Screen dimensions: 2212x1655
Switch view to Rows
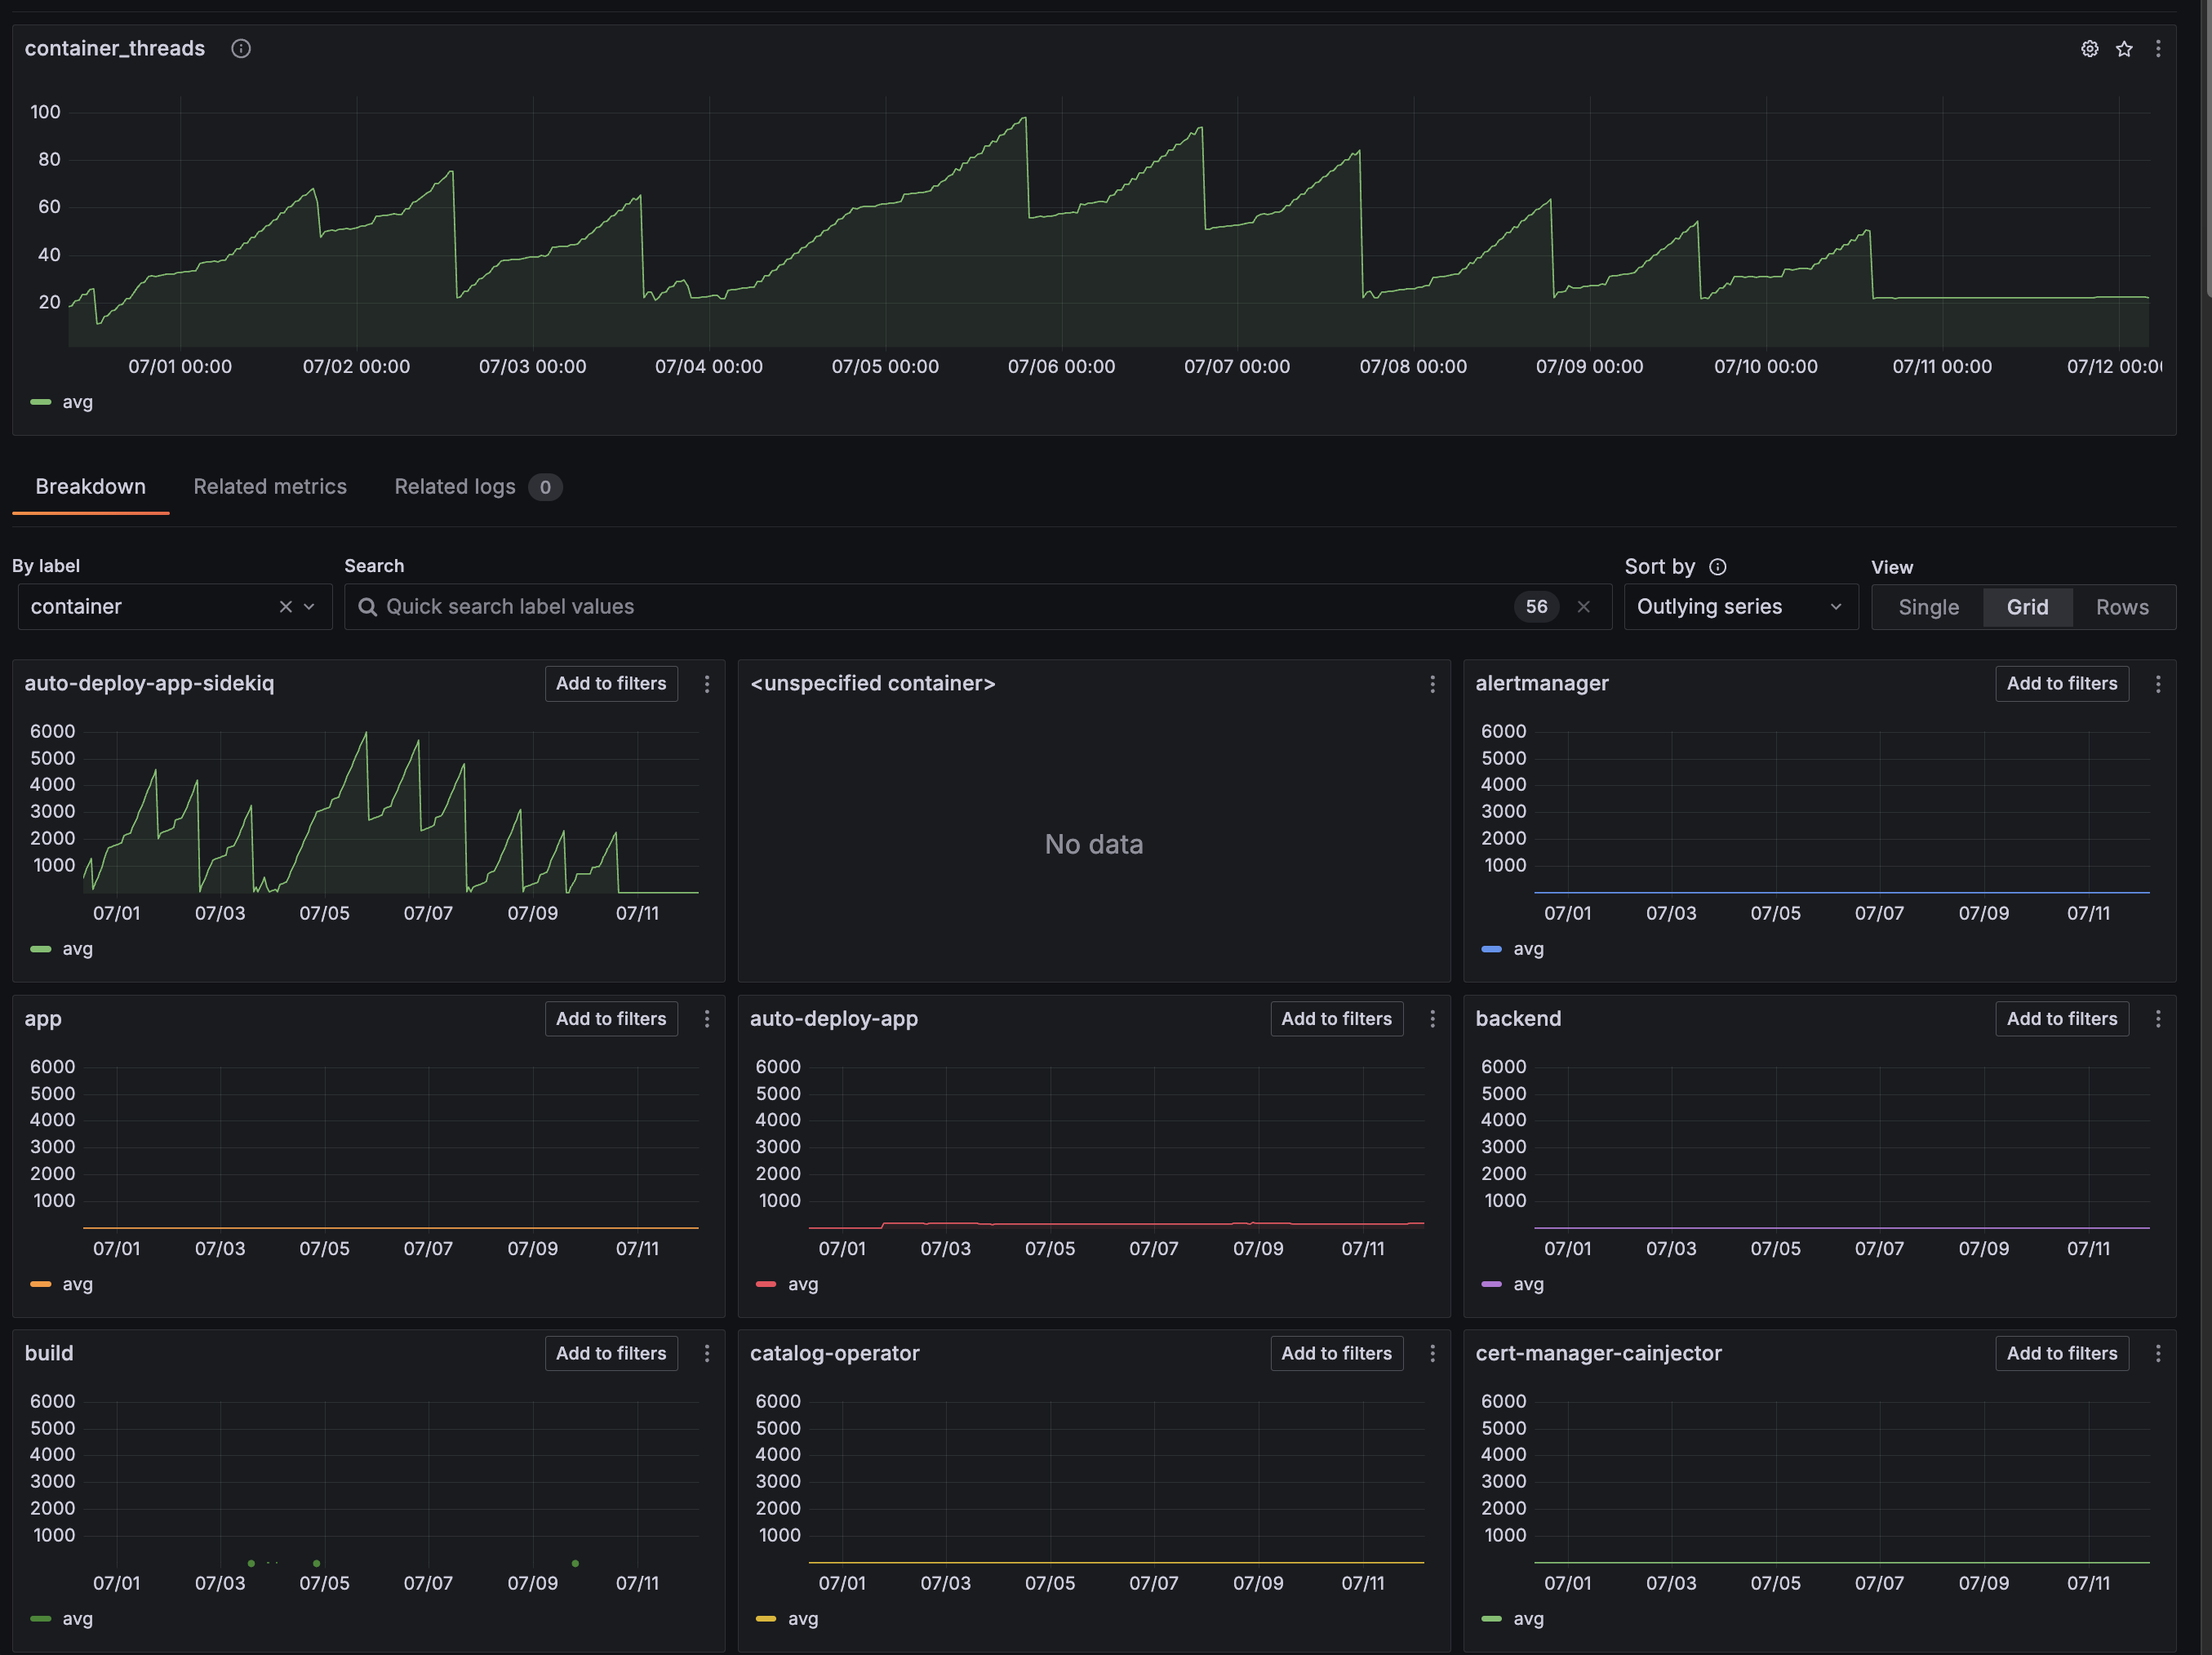coord(2122,608)
